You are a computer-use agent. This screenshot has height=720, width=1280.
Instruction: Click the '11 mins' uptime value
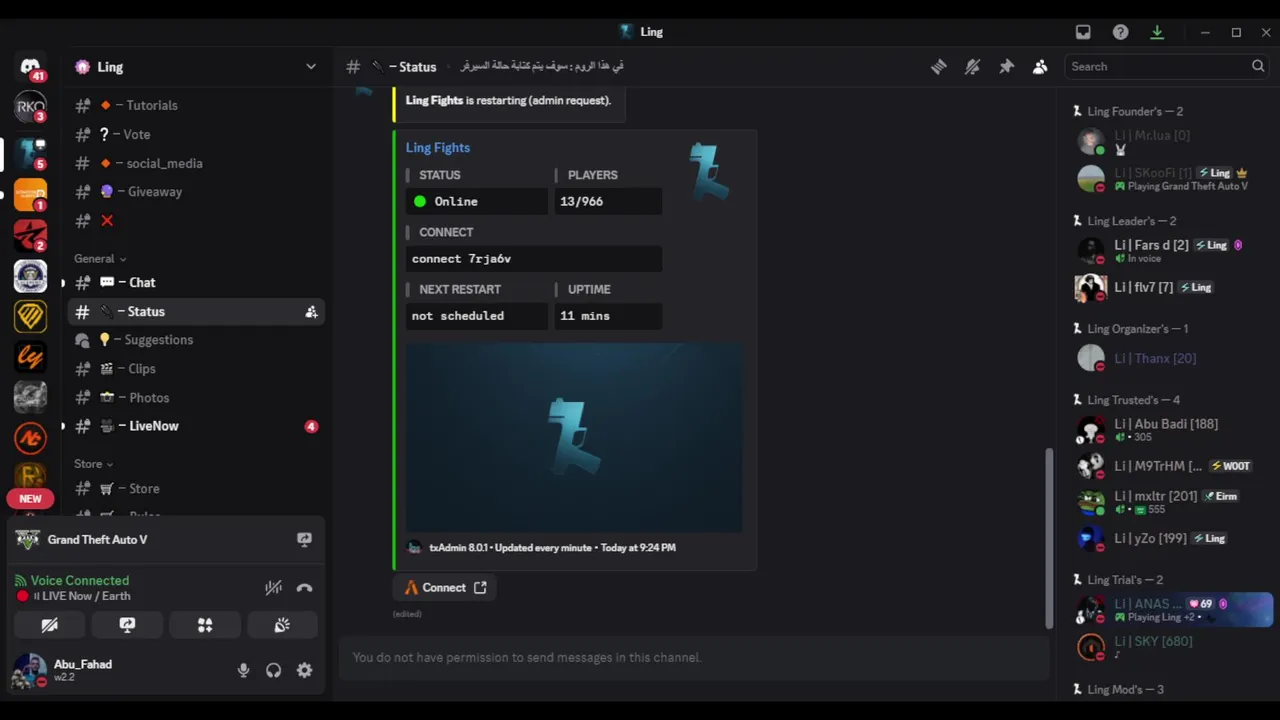pyautogui.click(x=585, y=315)
